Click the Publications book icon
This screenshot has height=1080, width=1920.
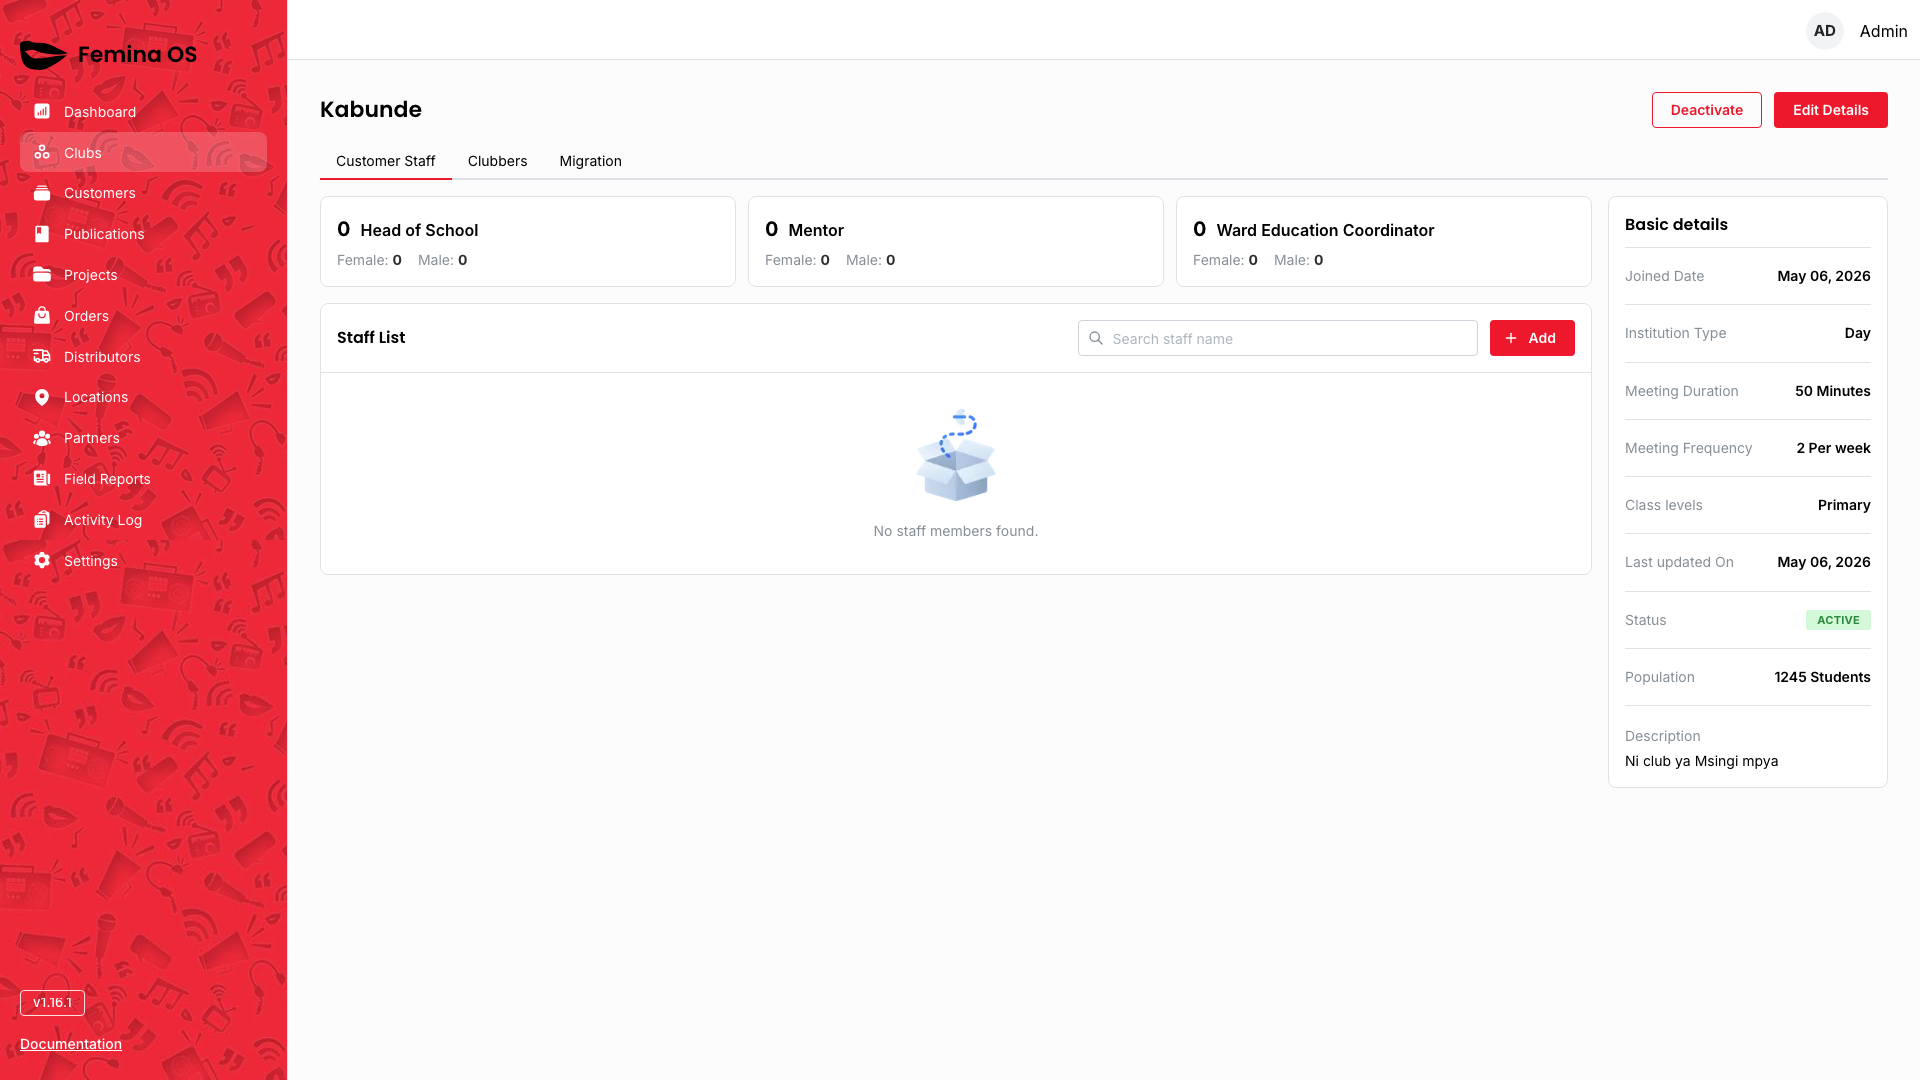(x=42, y=234)
